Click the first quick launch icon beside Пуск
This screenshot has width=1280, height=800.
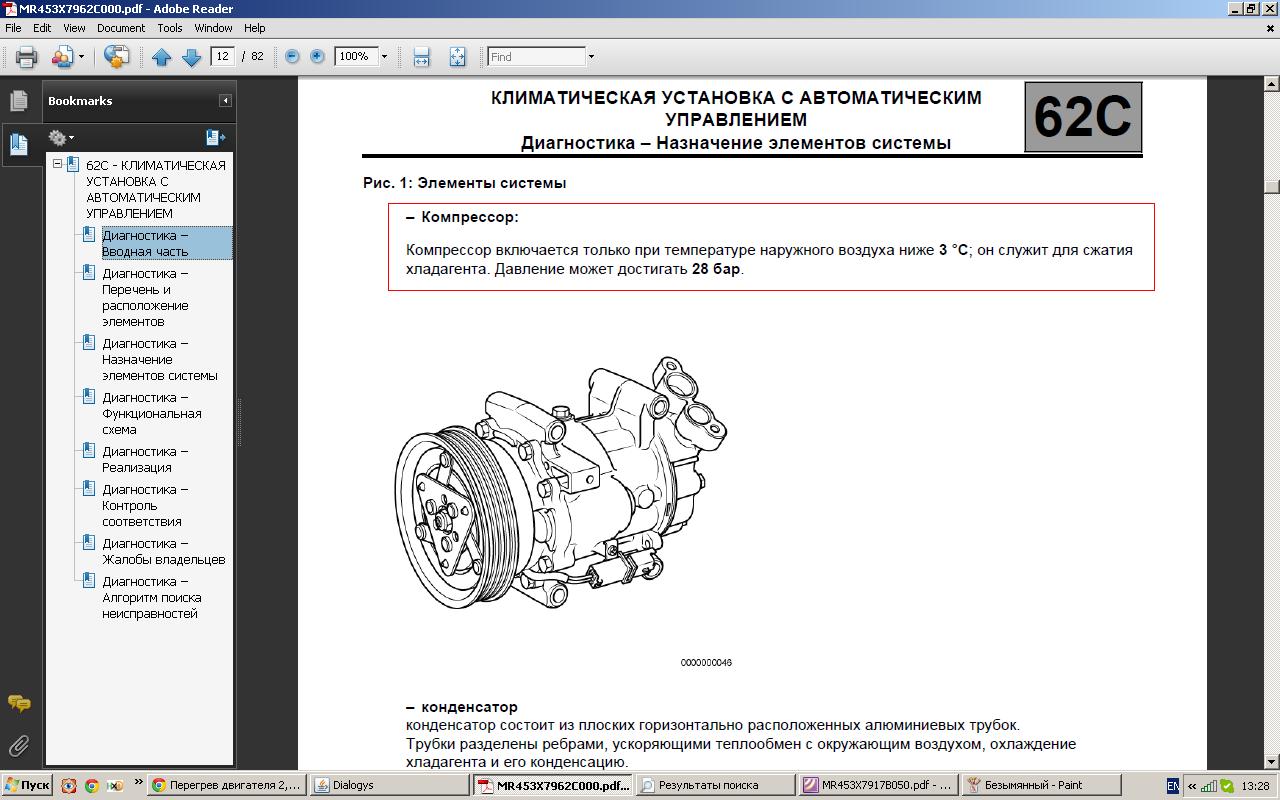(69, 785)
